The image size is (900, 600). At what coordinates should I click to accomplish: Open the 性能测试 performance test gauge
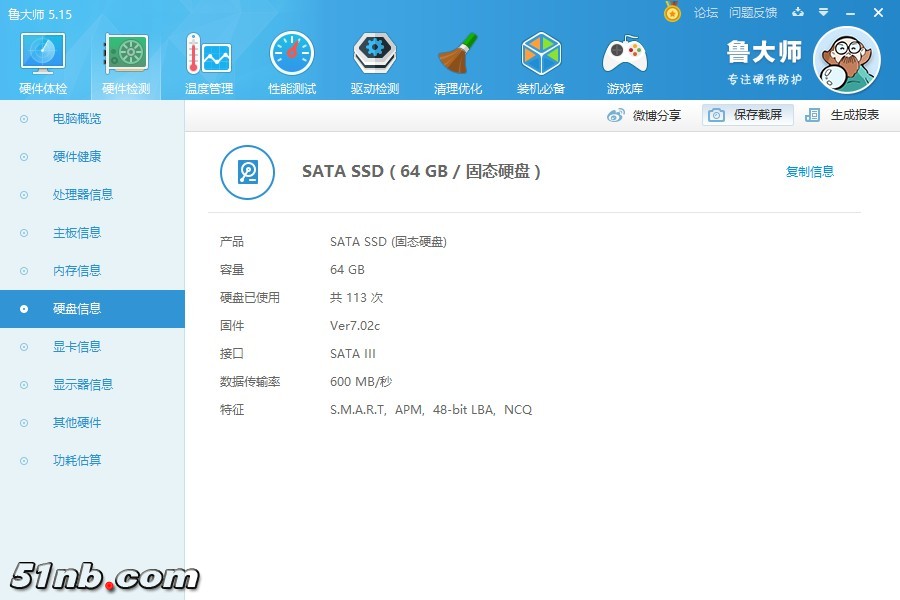(x=291, y=63)
